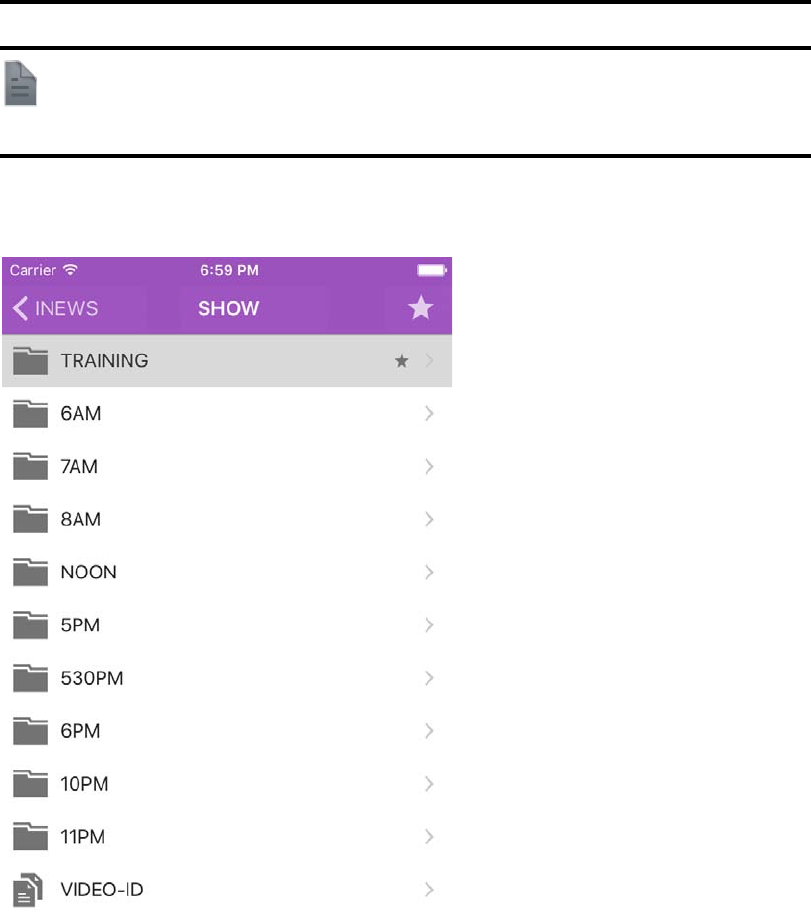The width and height of the screenshot is (811, 917).
Task: Select the 6PM label
Action: (x=81, y=730)
